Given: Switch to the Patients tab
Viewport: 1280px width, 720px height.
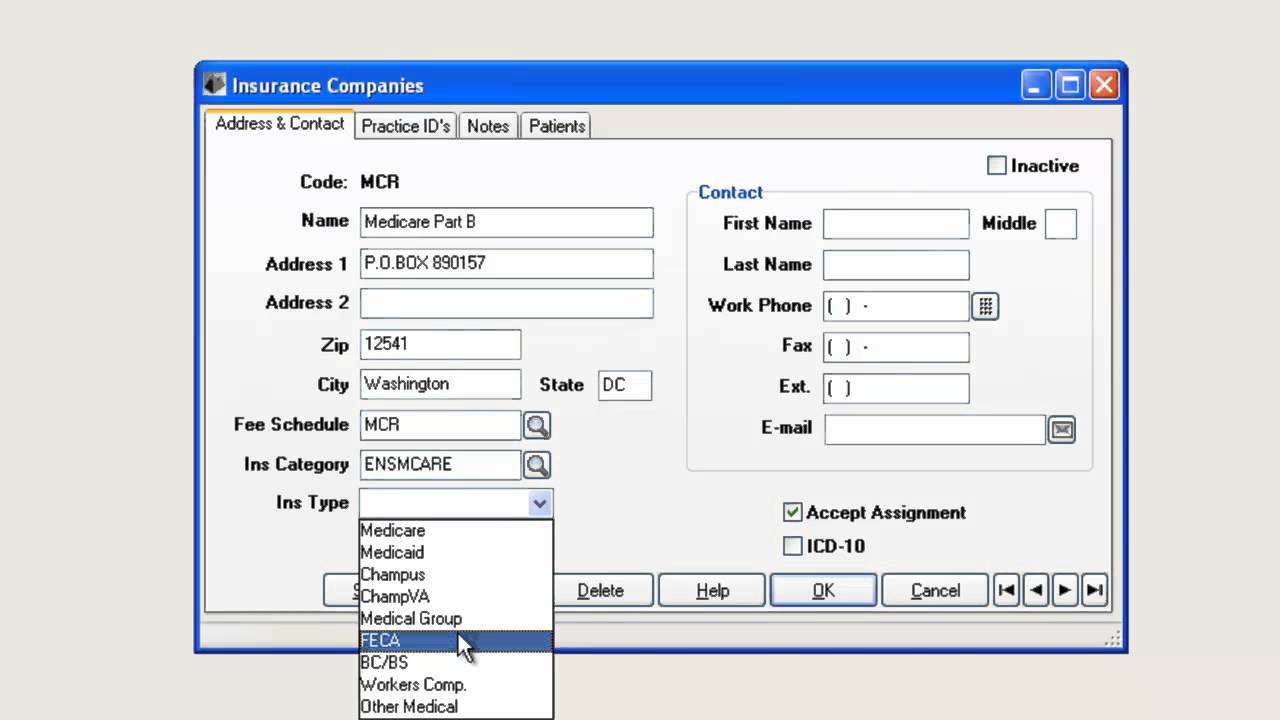Looking at the screenshot, I should [x=557, y=126].
